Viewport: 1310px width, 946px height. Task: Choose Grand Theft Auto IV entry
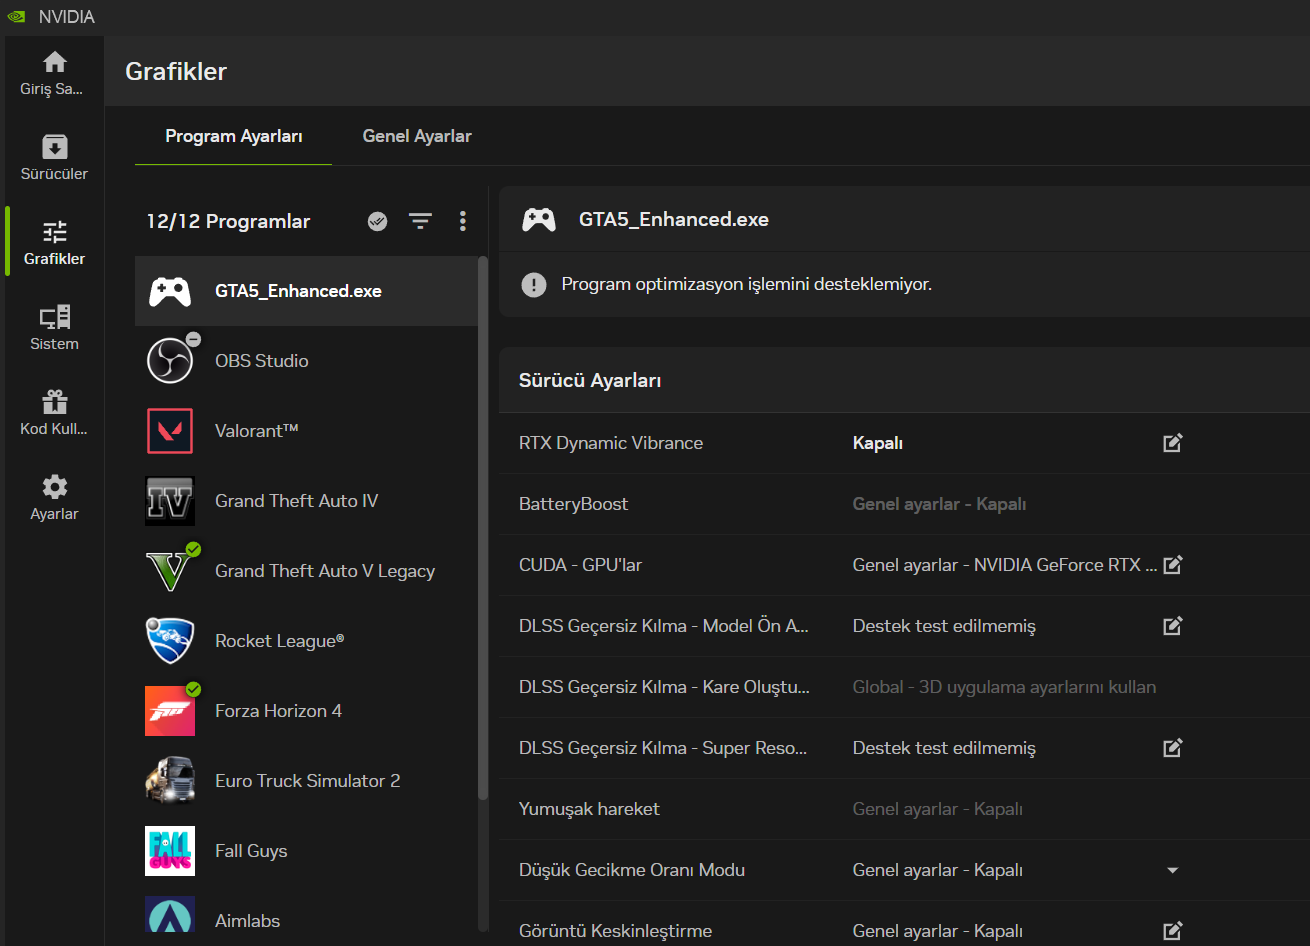point(306,501)
